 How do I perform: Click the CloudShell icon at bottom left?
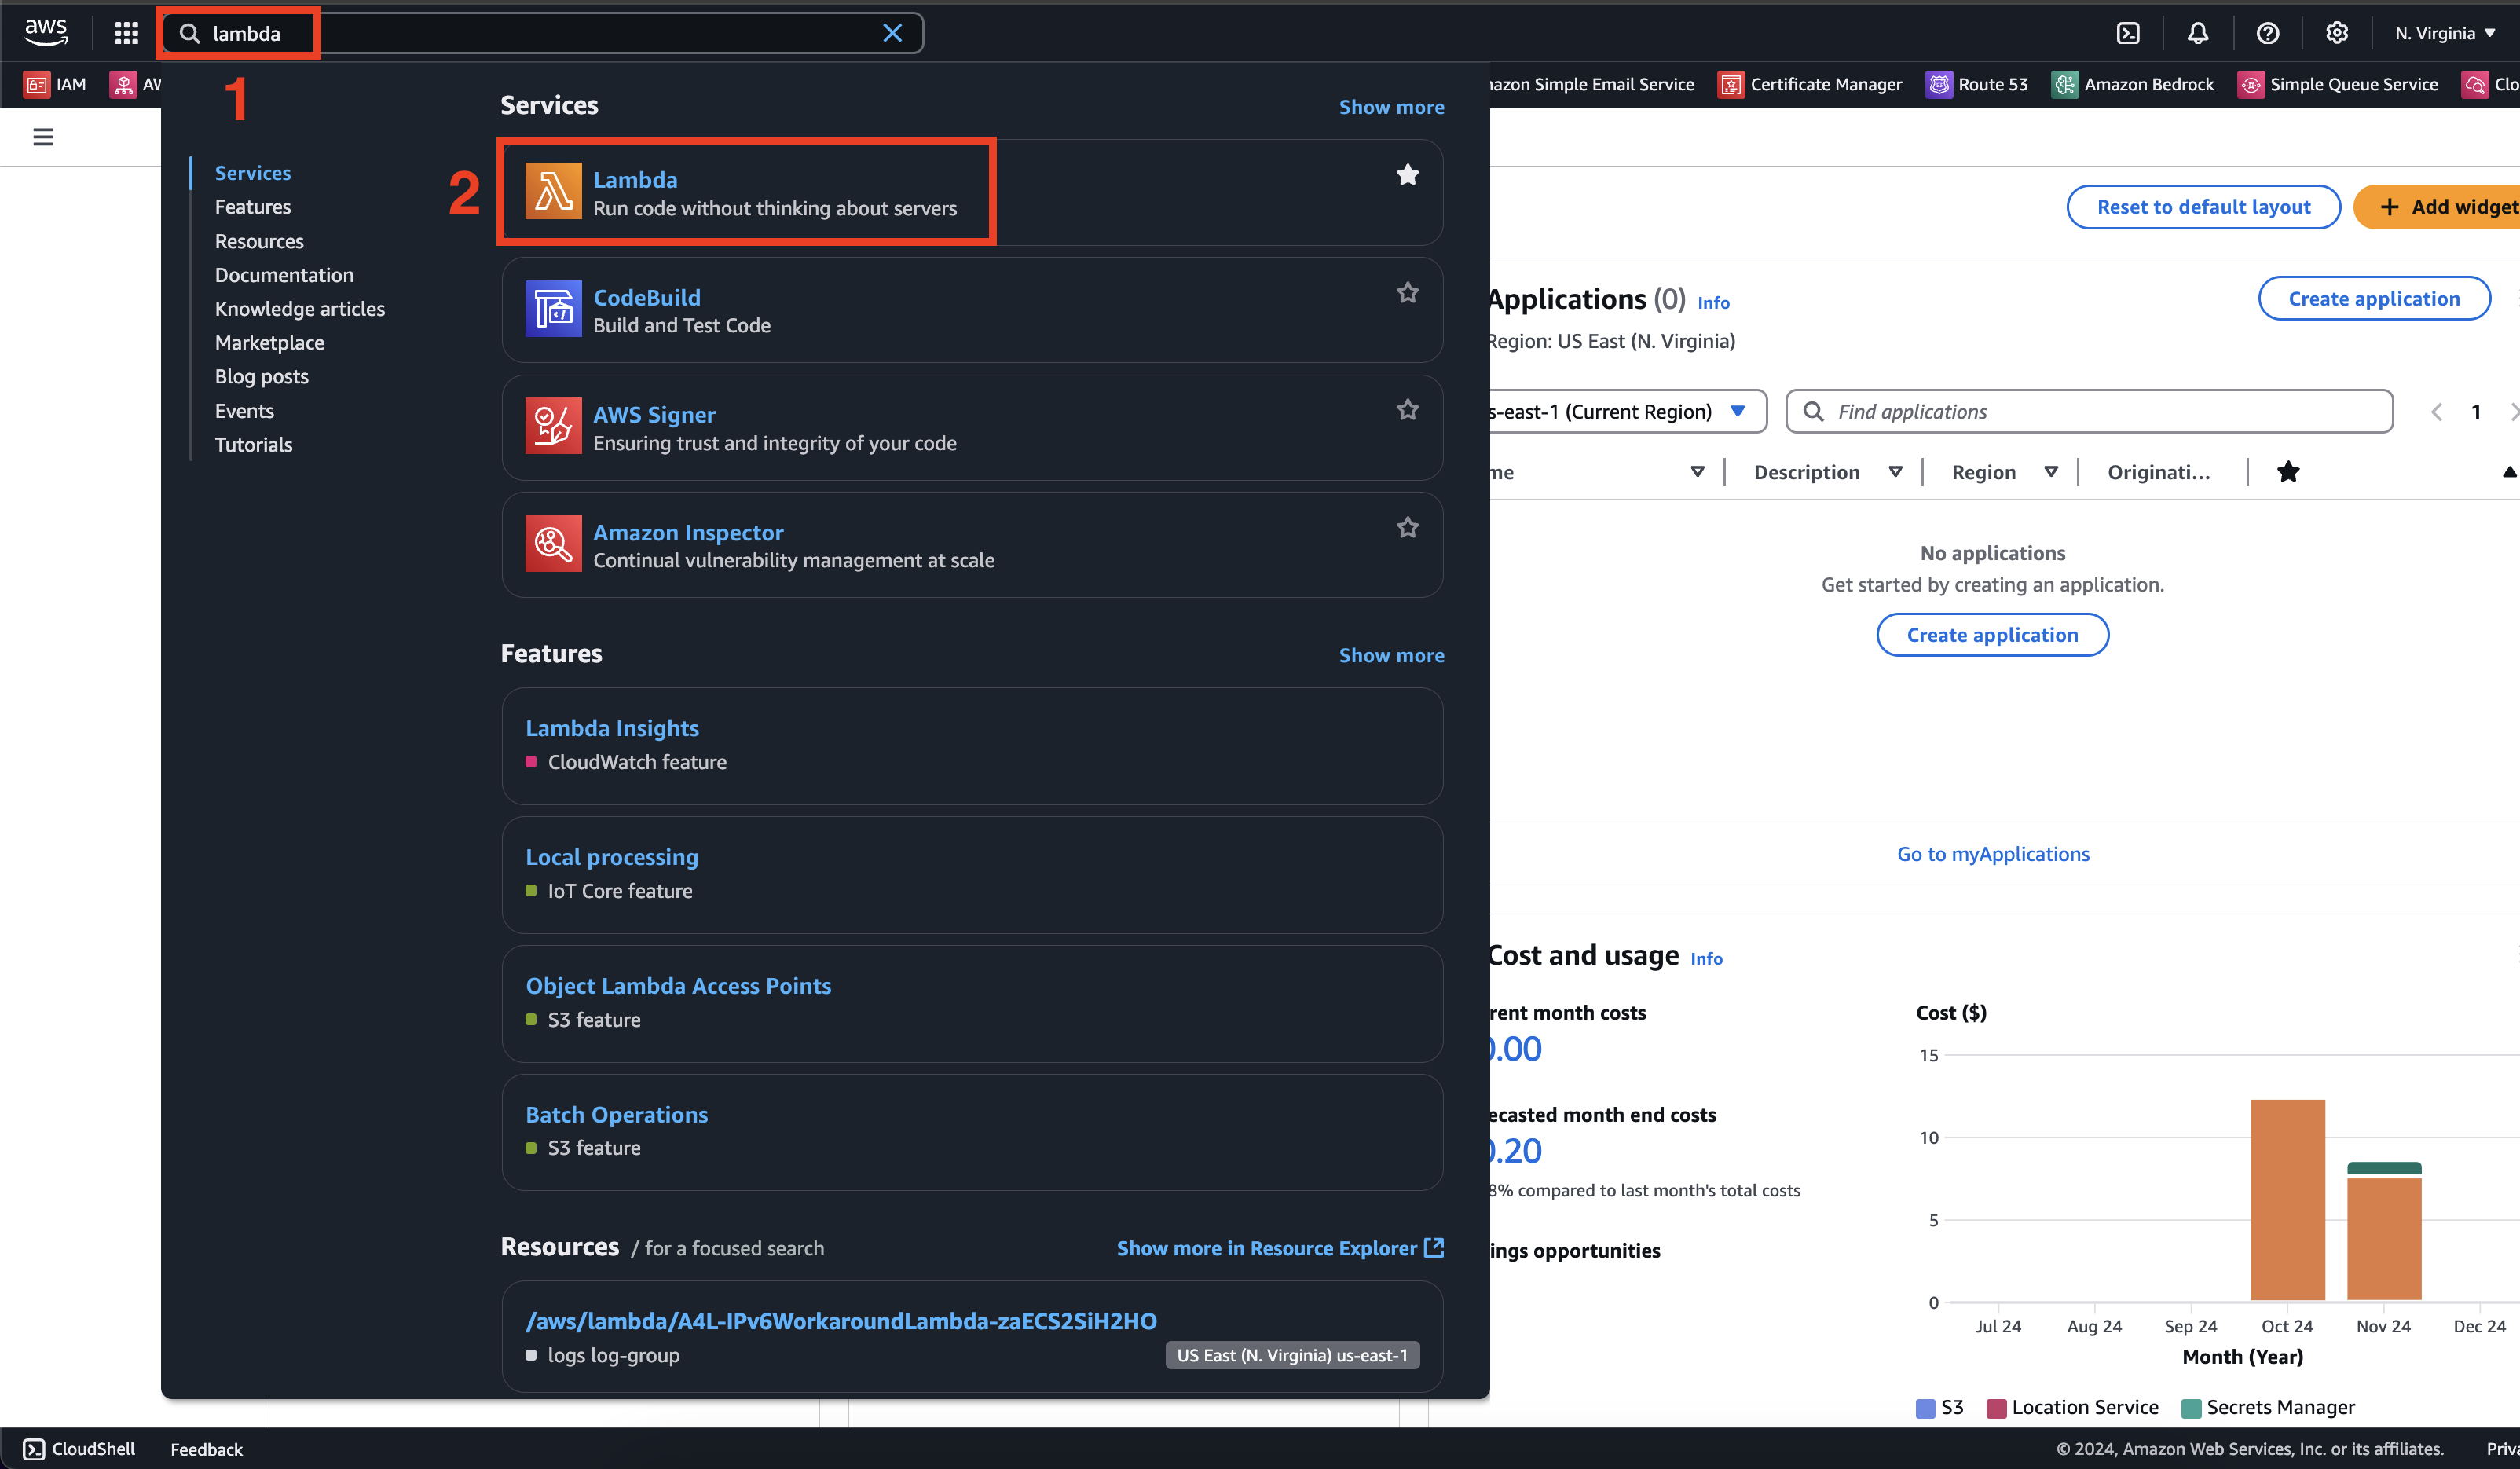pyautogui.click(x=35, y=1448)
